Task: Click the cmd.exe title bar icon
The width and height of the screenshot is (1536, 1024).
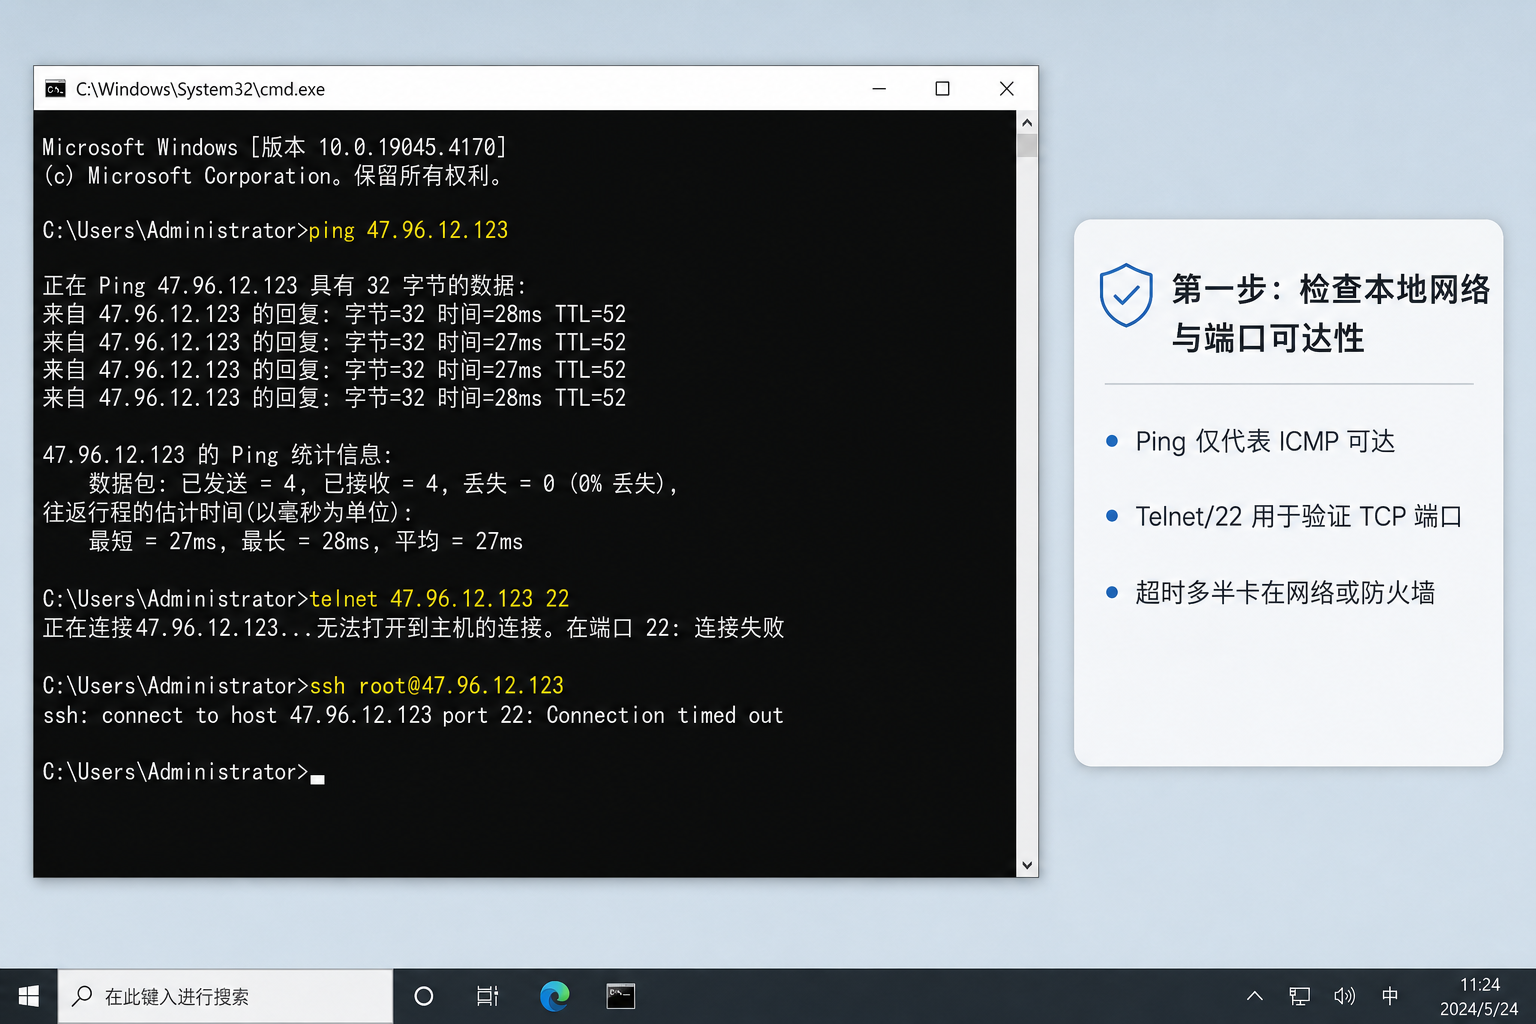Action: 56,89
